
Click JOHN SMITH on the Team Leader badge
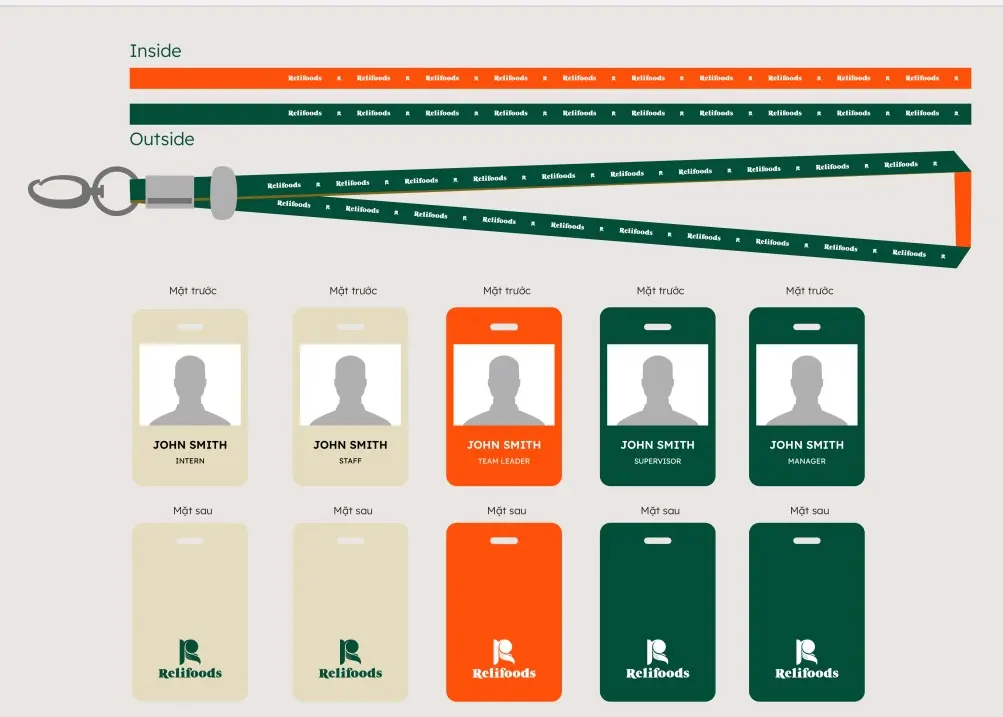point(504,445)
